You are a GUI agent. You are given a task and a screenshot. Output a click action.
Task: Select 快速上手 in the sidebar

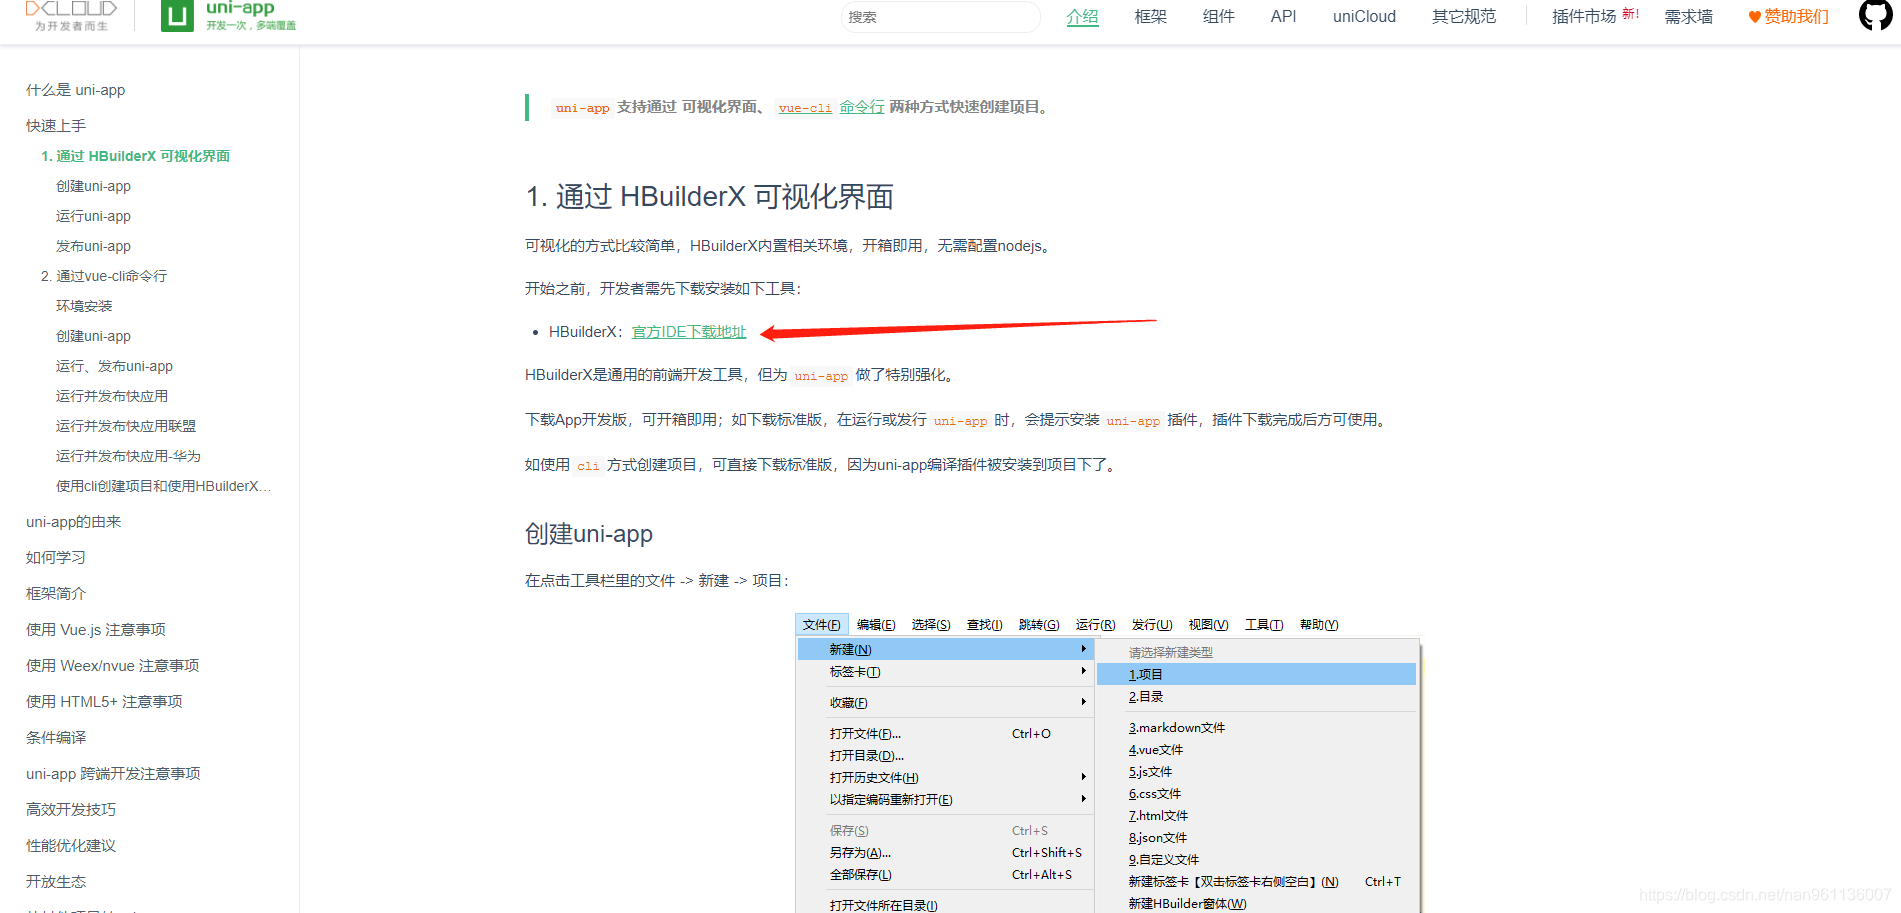(56, 126)
